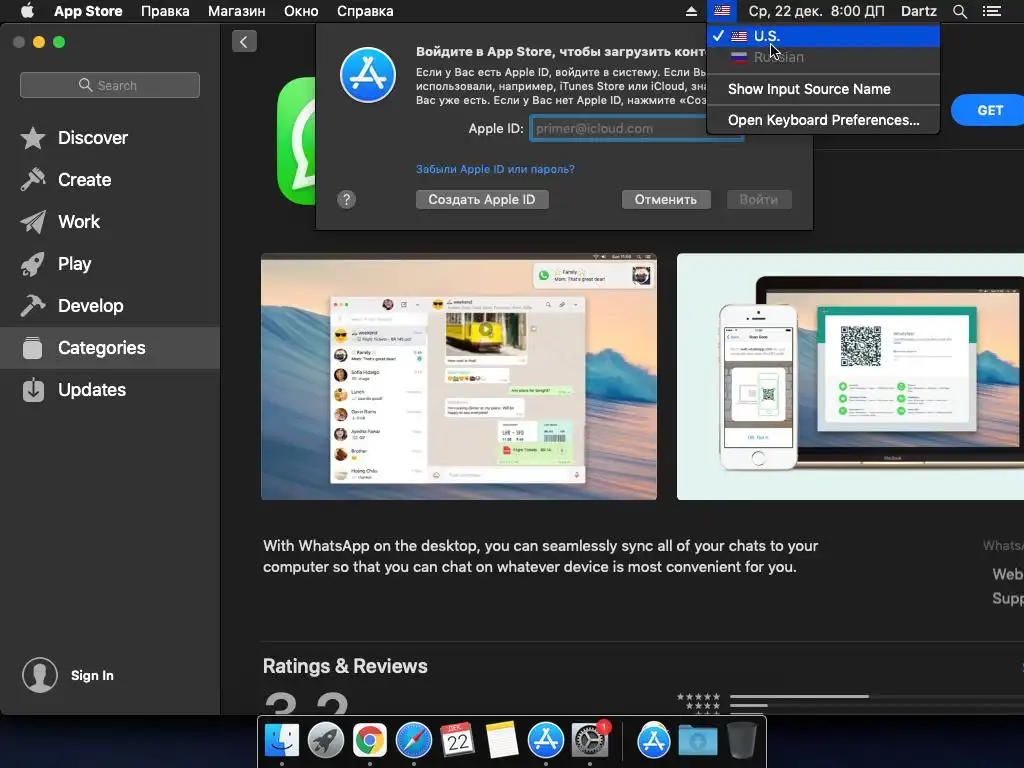Image resolution: width=1024 pixels, height=768 pixels.
Task: Click the Забыли Apple ID или пароль? link
Action: pyautogui.click(x=495, y=169)
